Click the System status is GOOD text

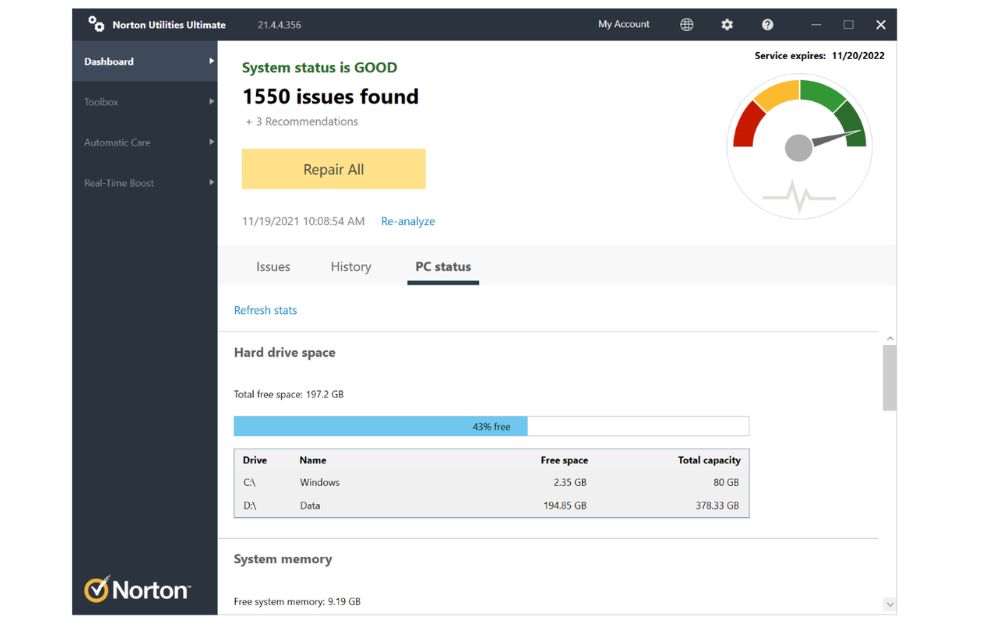pyautogui.click(x=320, y=68)
